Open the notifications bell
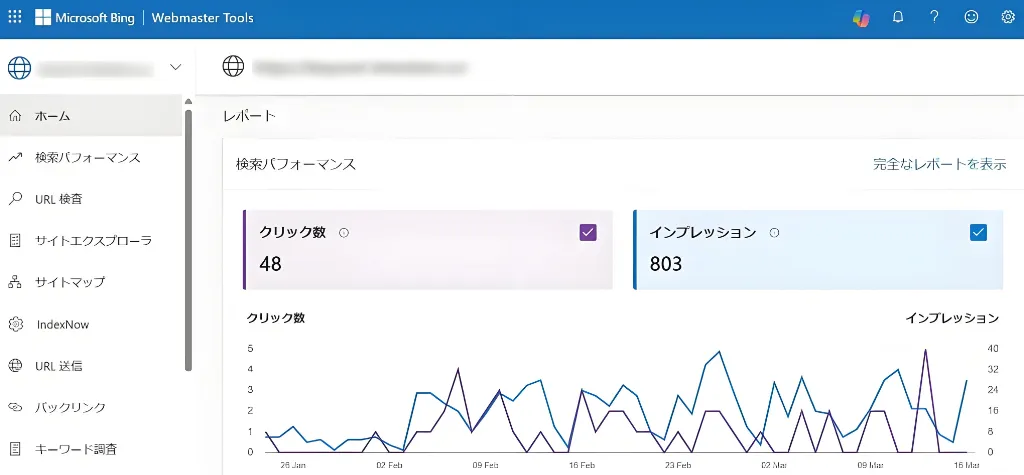Viewport: 1024px width, 475px height. pyautogui.click(x=897, y=17)
